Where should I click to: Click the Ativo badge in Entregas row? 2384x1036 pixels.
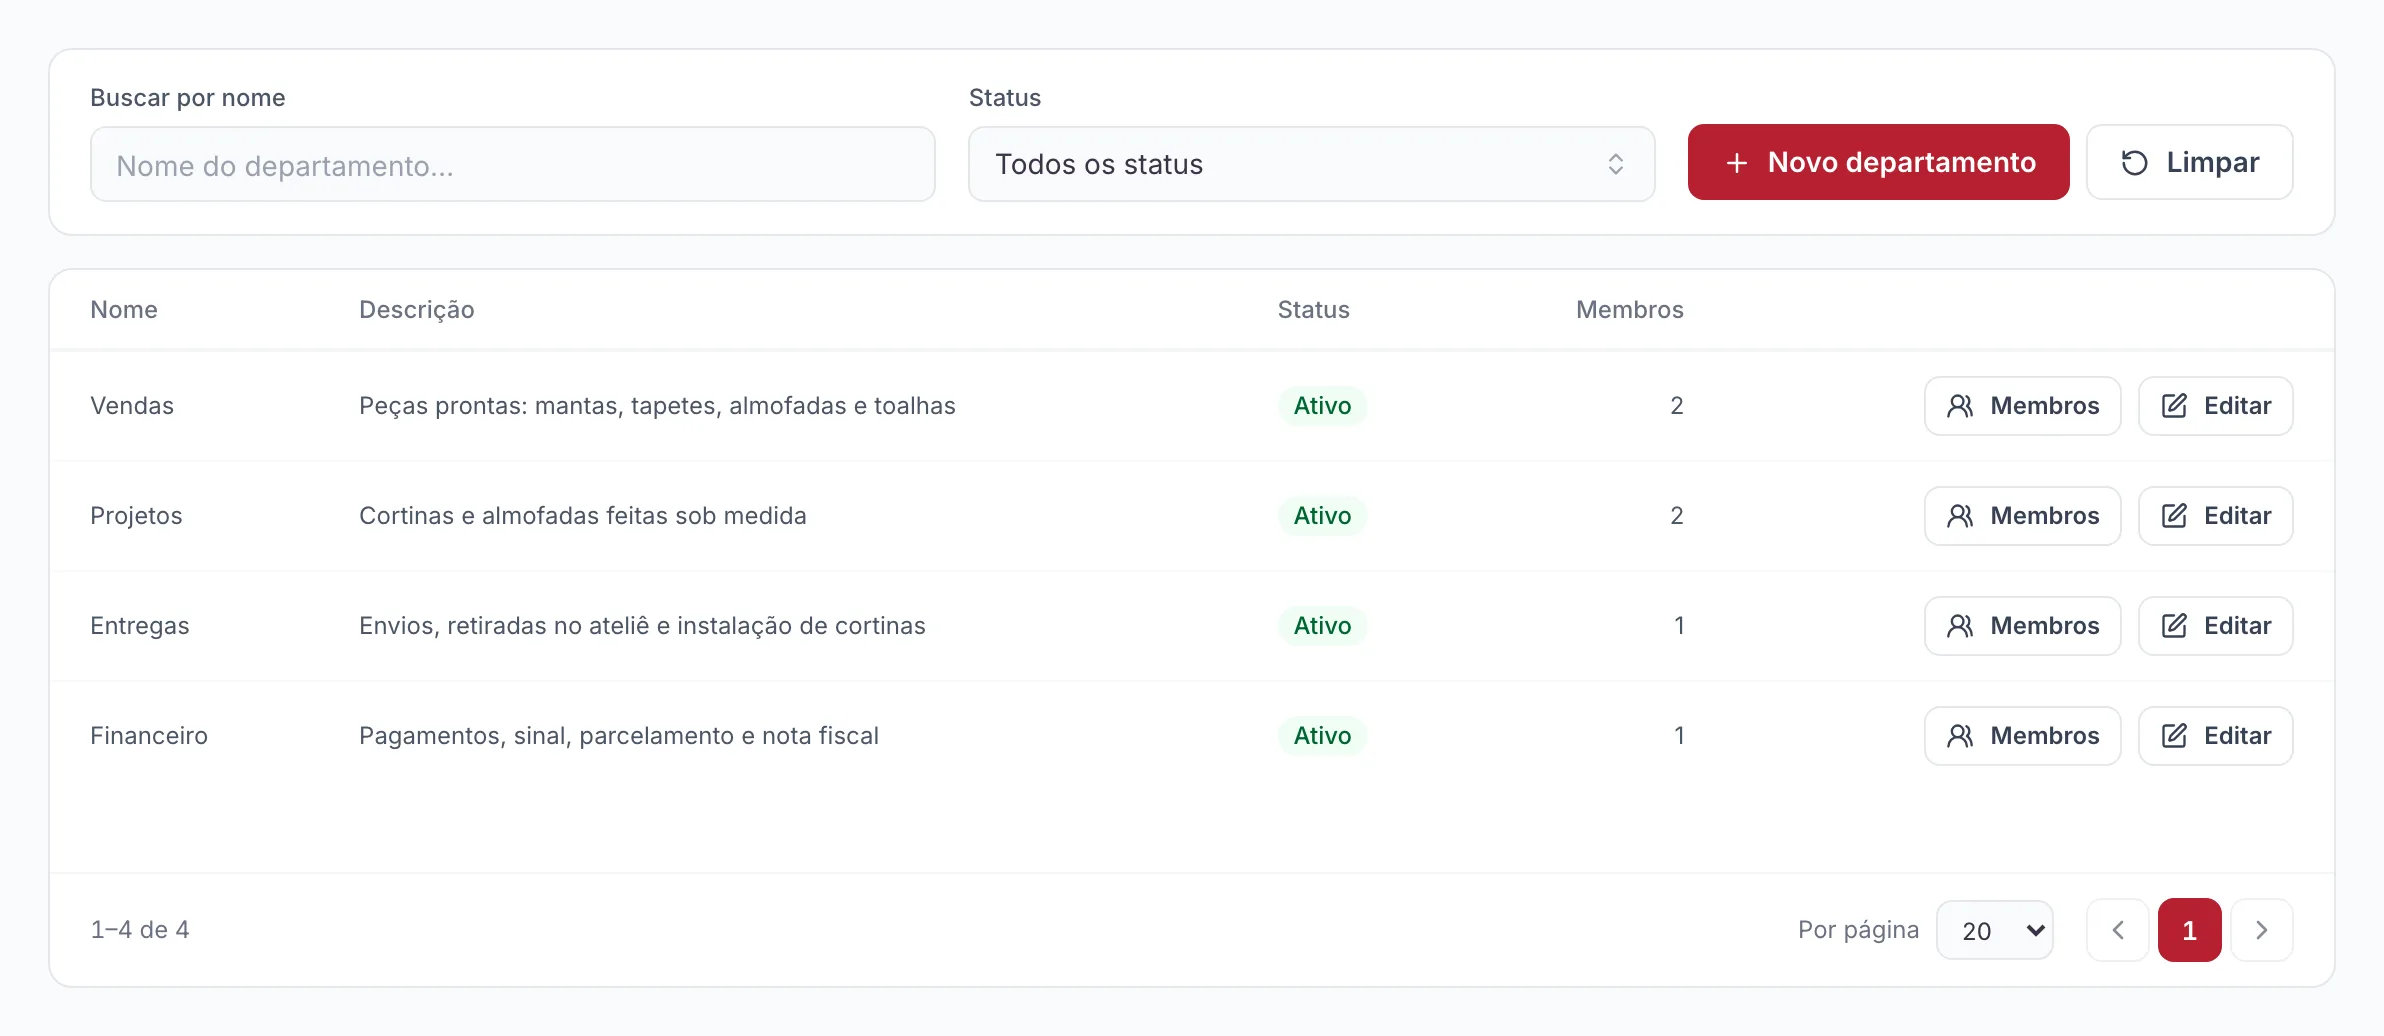tap(1322, 626)
